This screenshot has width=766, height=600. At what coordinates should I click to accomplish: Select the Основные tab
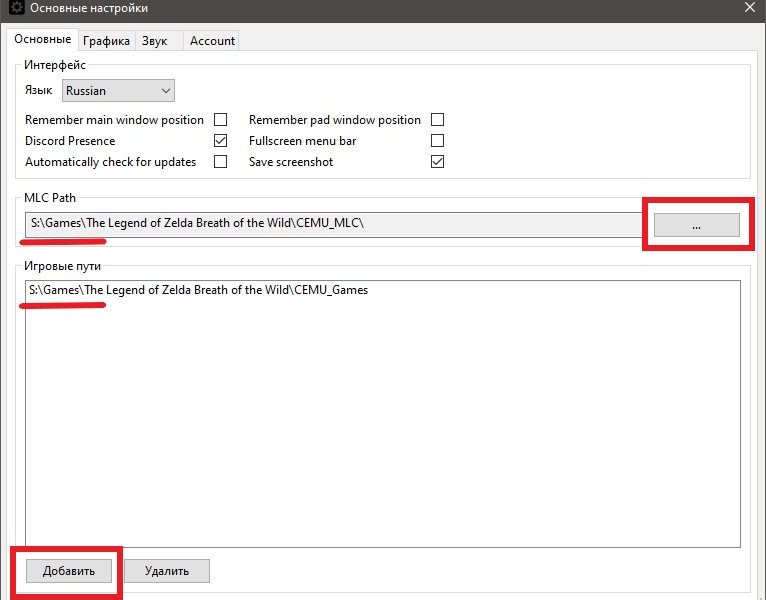42,39
